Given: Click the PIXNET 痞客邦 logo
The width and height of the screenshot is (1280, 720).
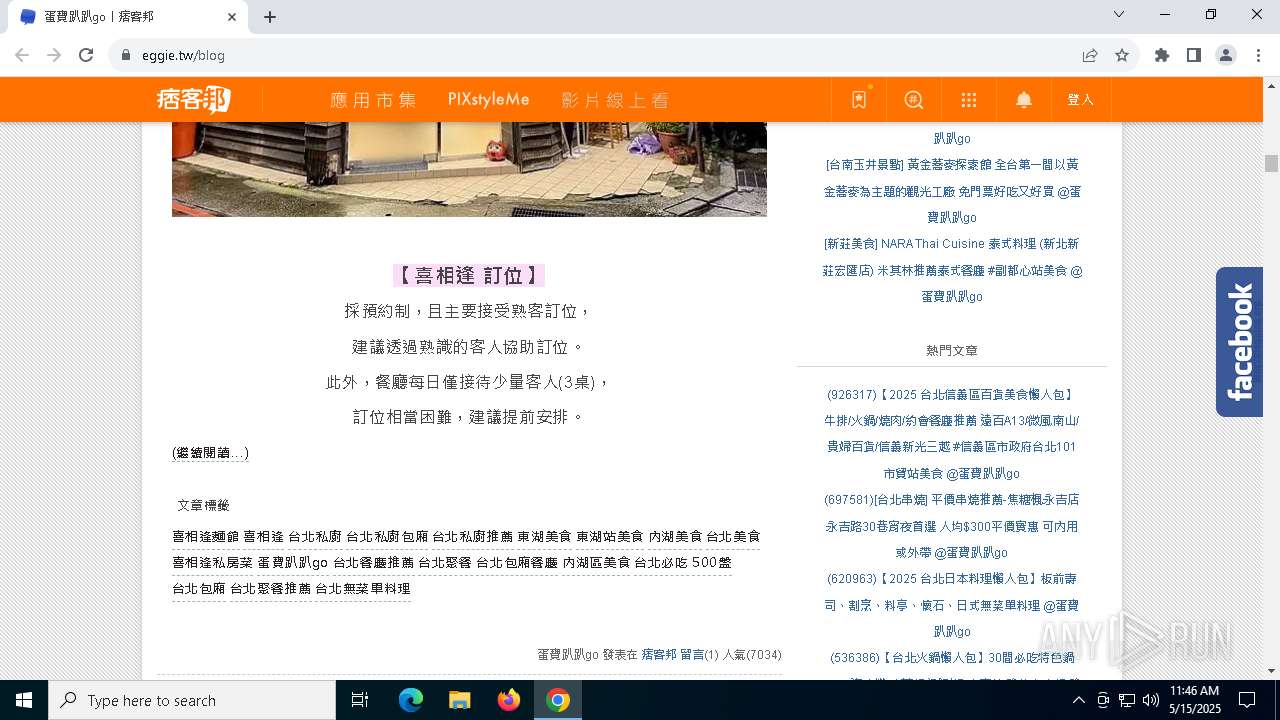Looking at the screenshot, I should point(194,99).
